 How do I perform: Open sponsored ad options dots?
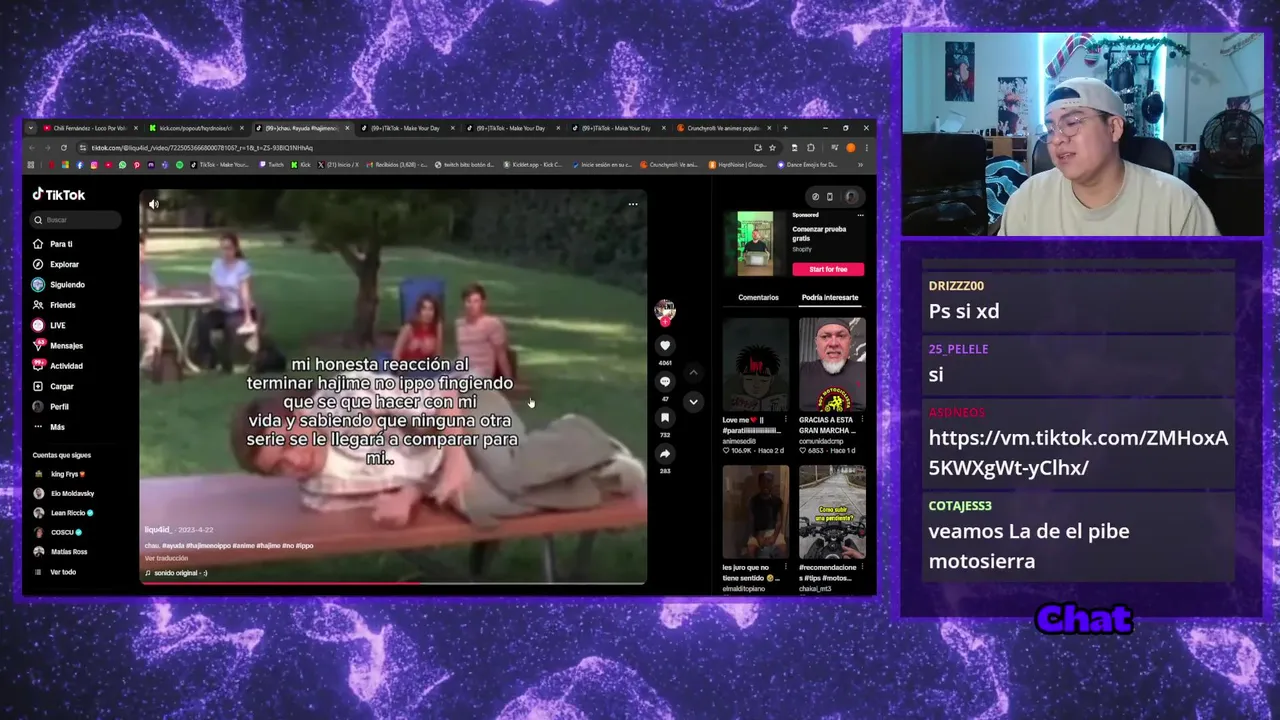[860, 215]
